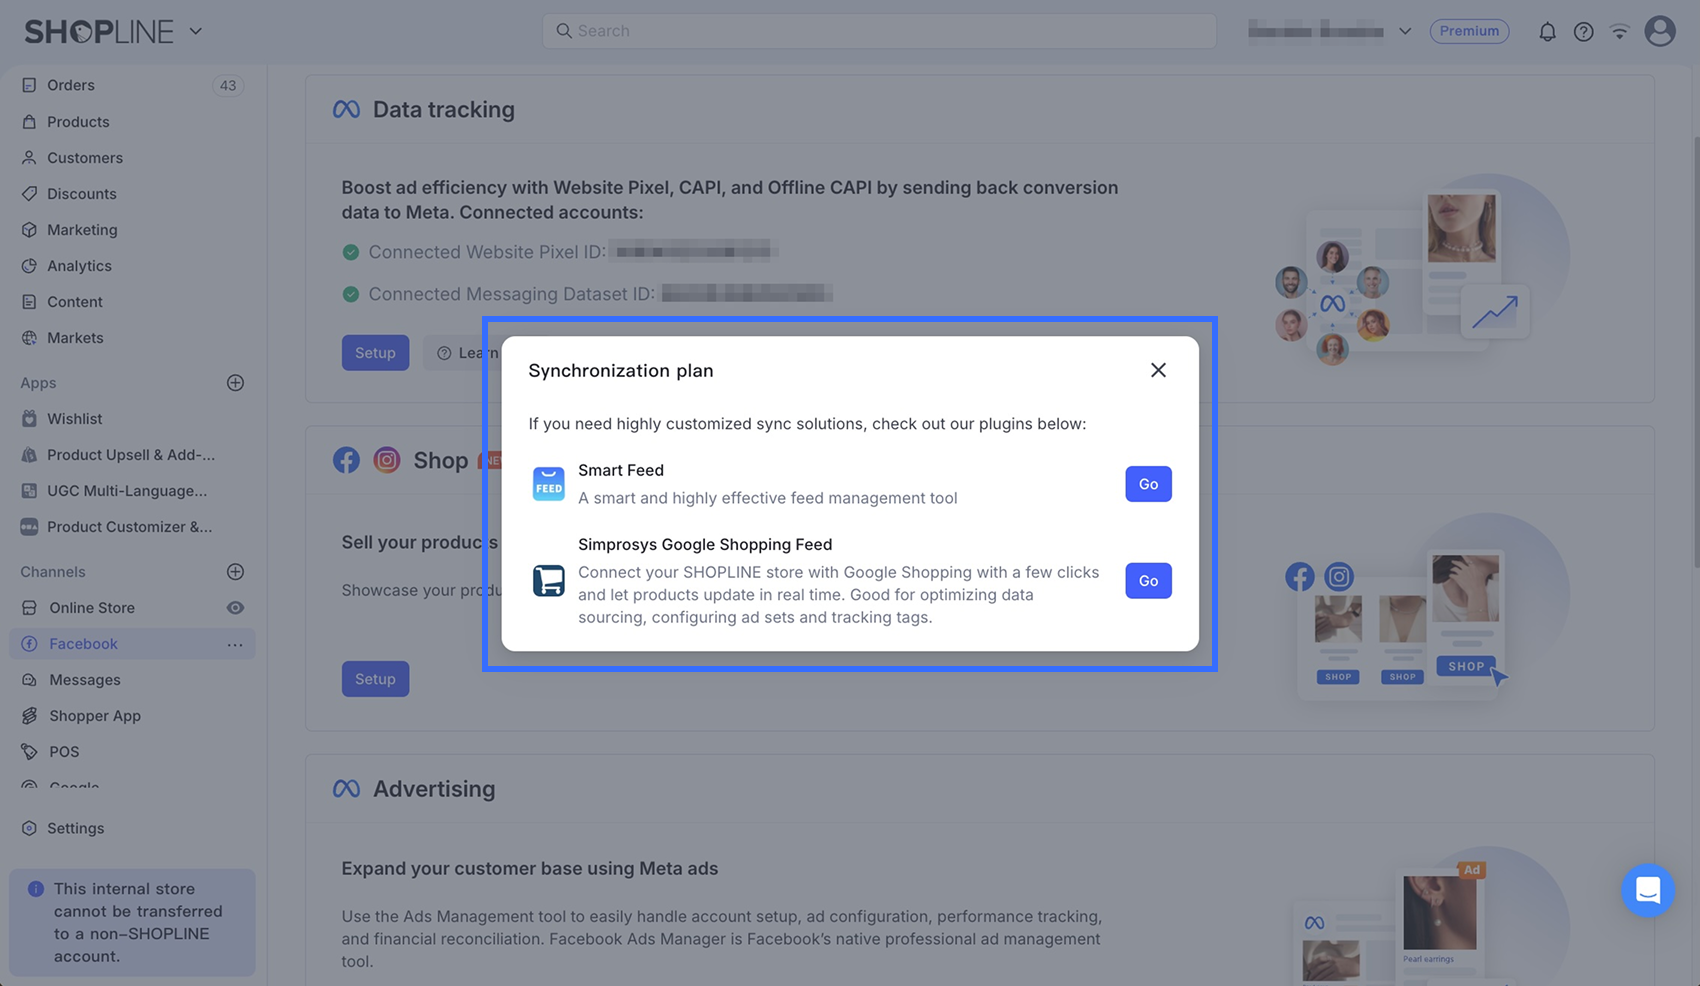Image resolution: width=1700 pixels, height=986 pixels.
Task: Click the Messages chat icon
Action: 29,679
